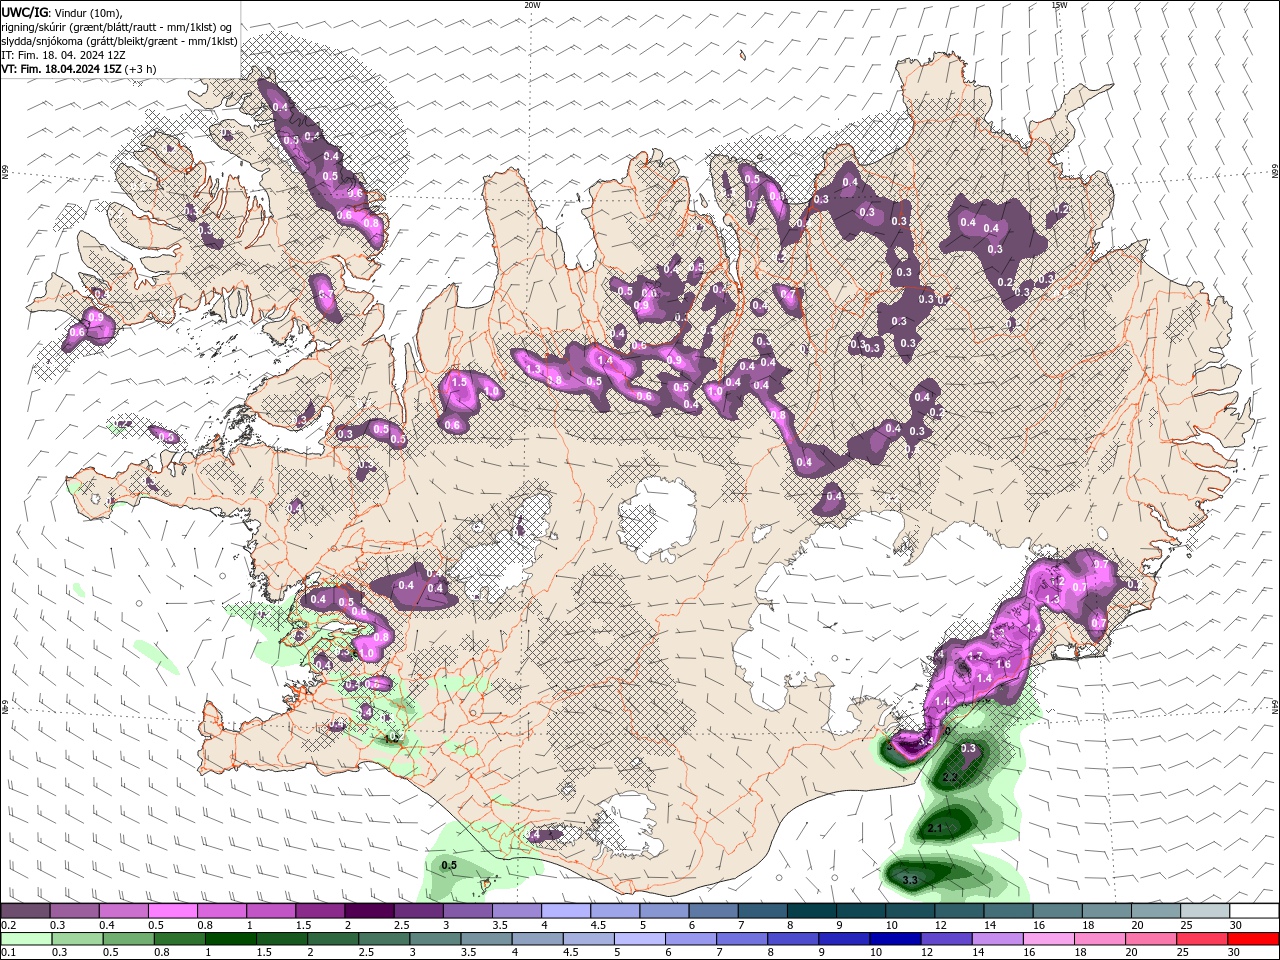Select bottom-row pink swatch between 20 and 25
The image size is (1280, 960).
tap(1149, 939)
